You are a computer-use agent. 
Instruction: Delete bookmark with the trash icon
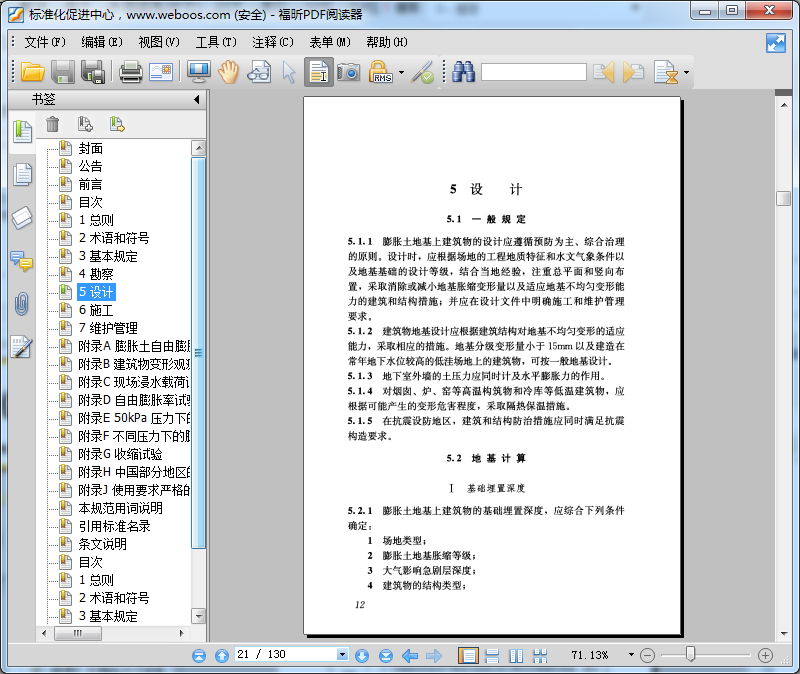click(53, 124)
